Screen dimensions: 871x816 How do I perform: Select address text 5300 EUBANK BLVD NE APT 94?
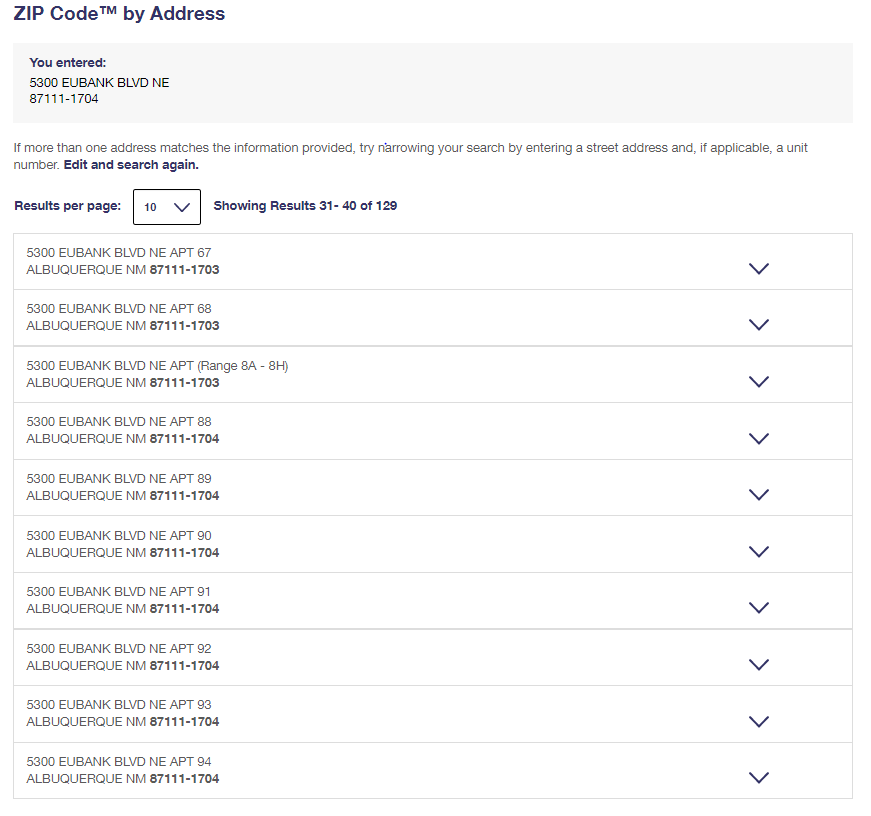[119, 762]
